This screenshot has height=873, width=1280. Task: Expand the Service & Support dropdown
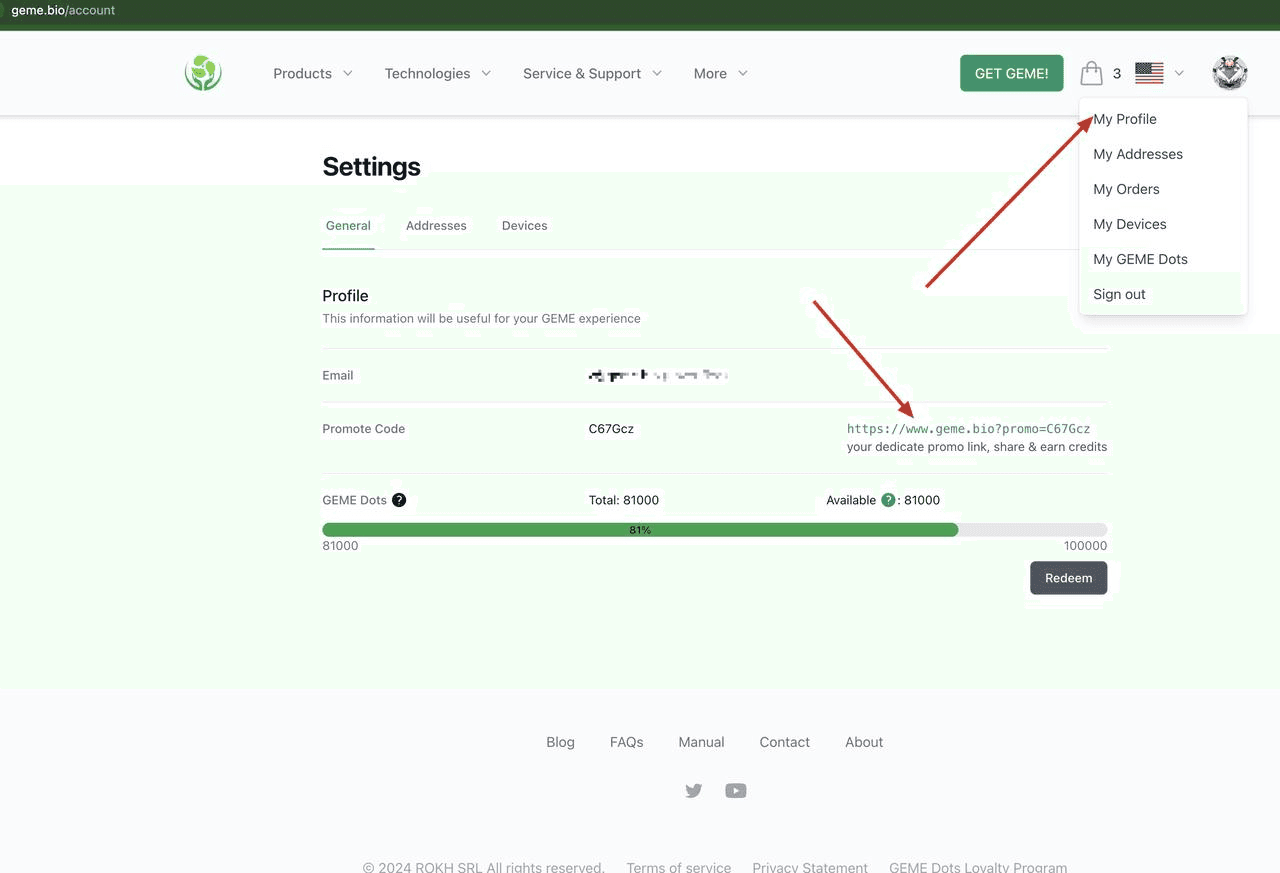(x=590, y=73)
